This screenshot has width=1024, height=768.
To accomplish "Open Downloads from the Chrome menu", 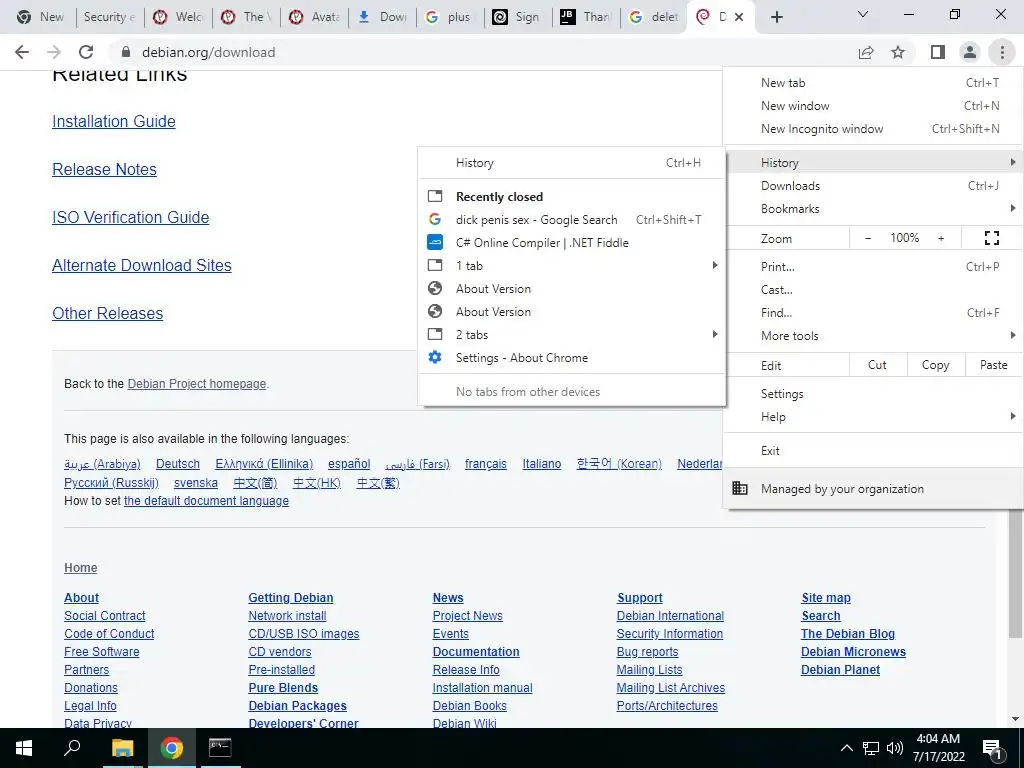I will [x=873, y=186].
